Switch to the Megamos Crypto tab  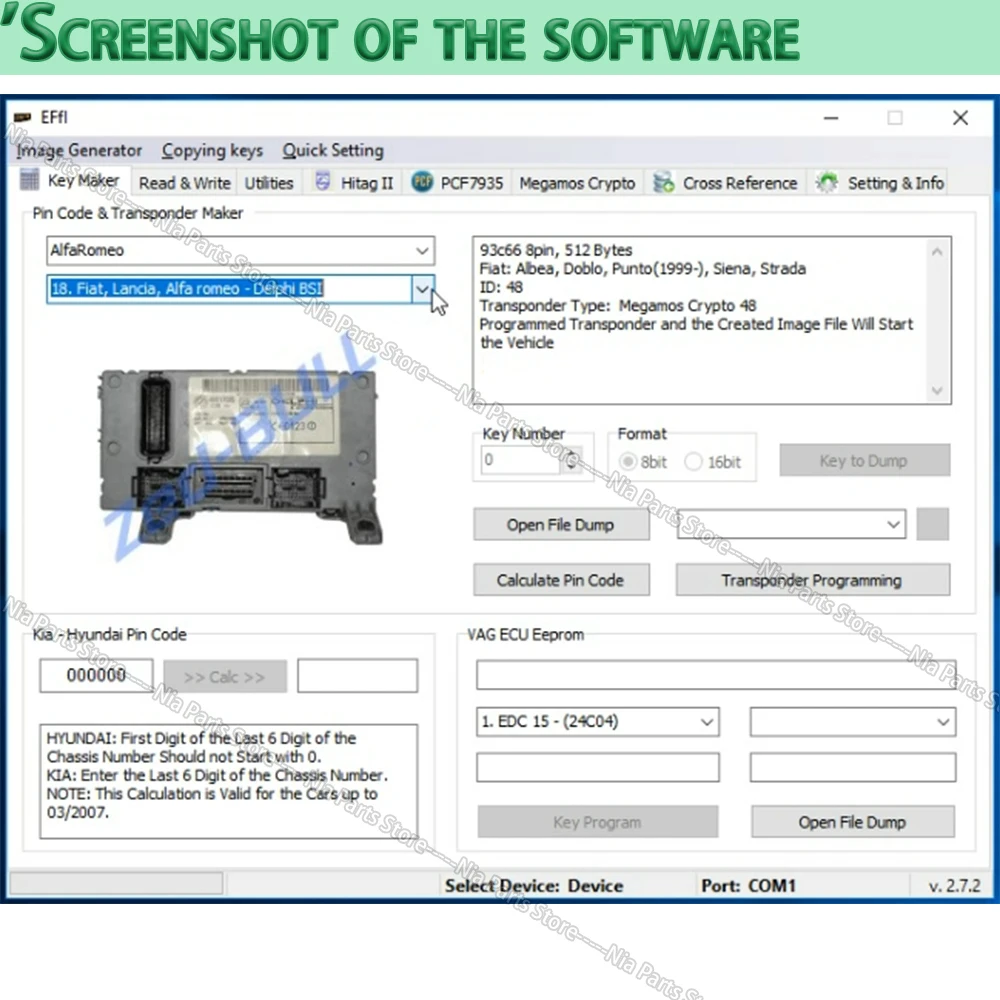click(577, 183)
